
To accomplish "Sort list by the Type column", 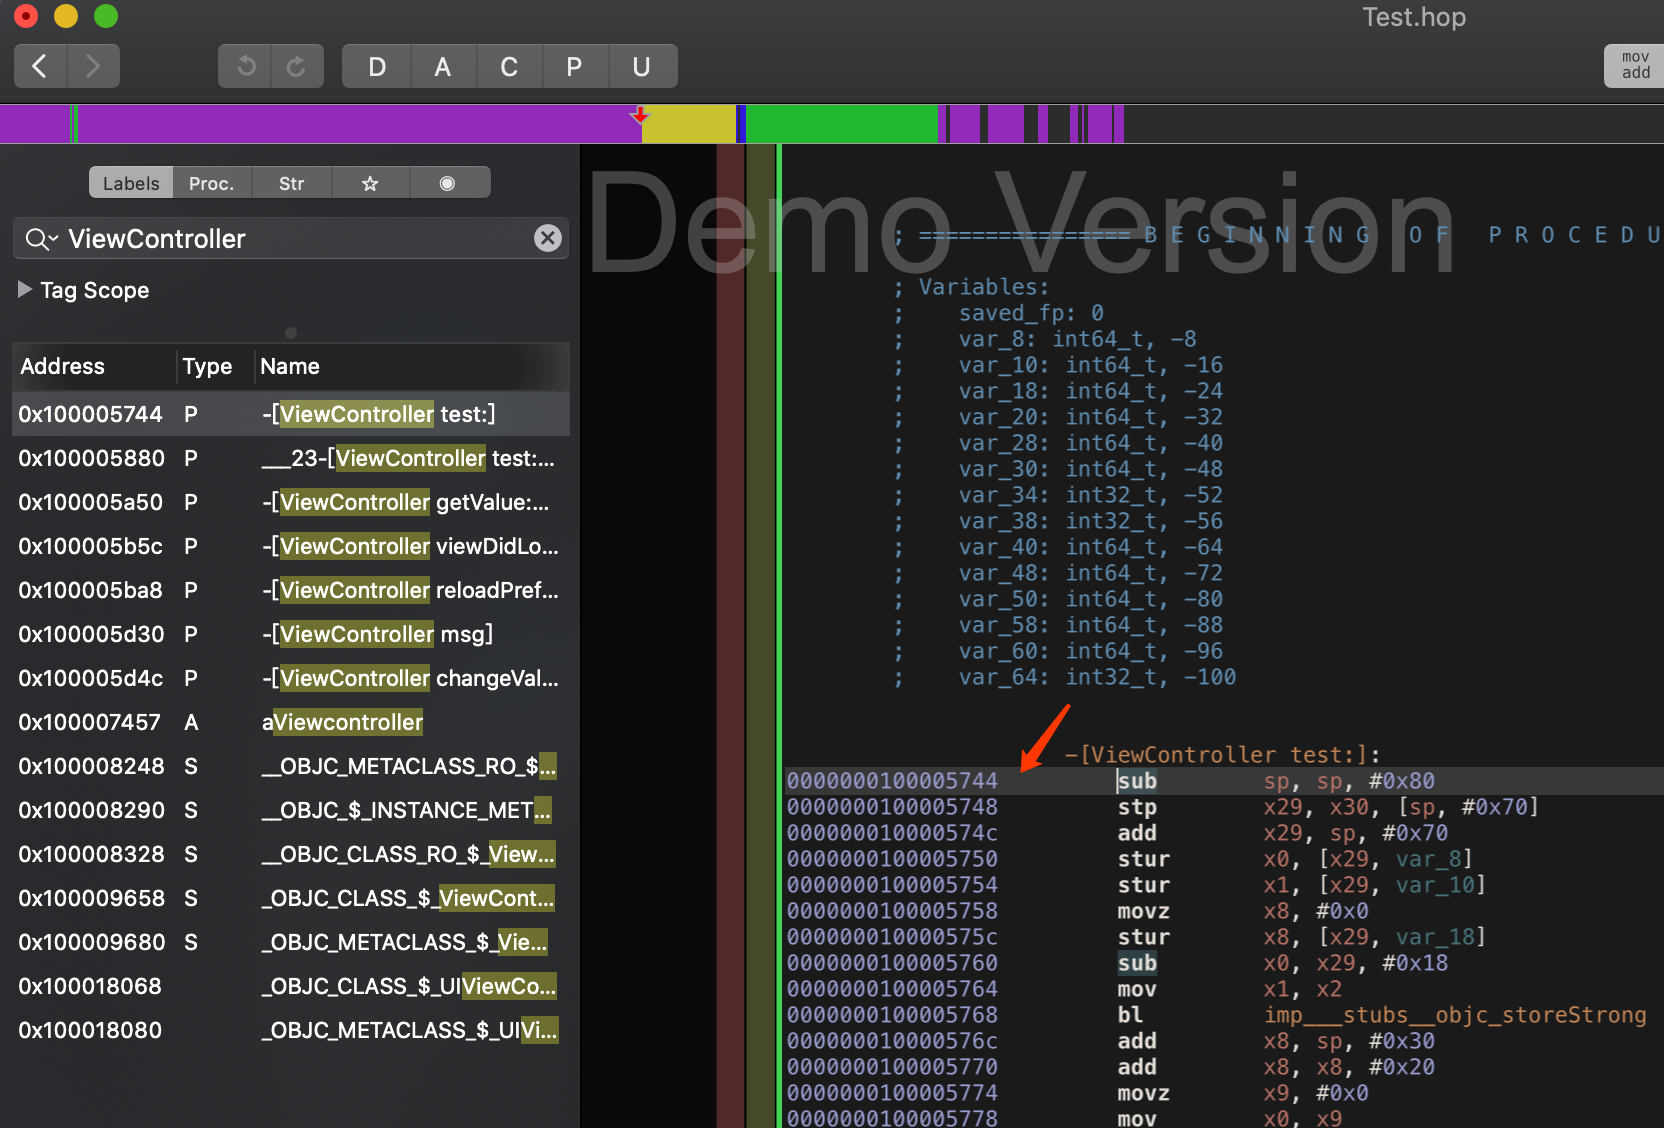I will pos(214,366).
